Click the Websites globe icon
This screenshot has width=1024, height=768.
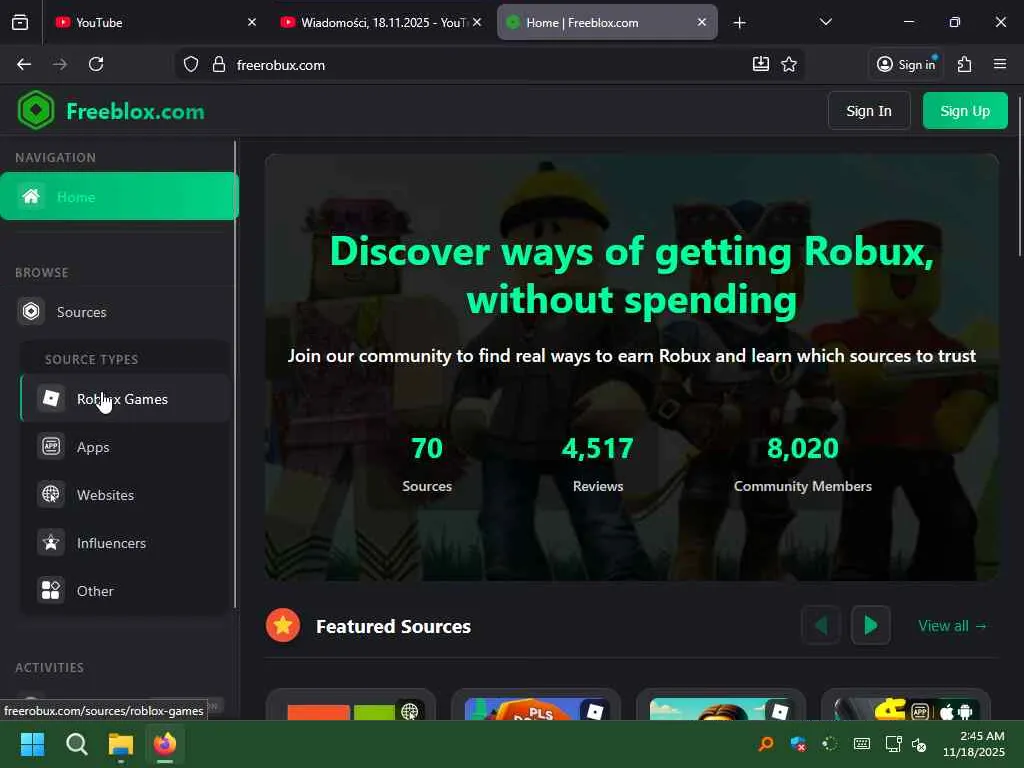[51, 494]
